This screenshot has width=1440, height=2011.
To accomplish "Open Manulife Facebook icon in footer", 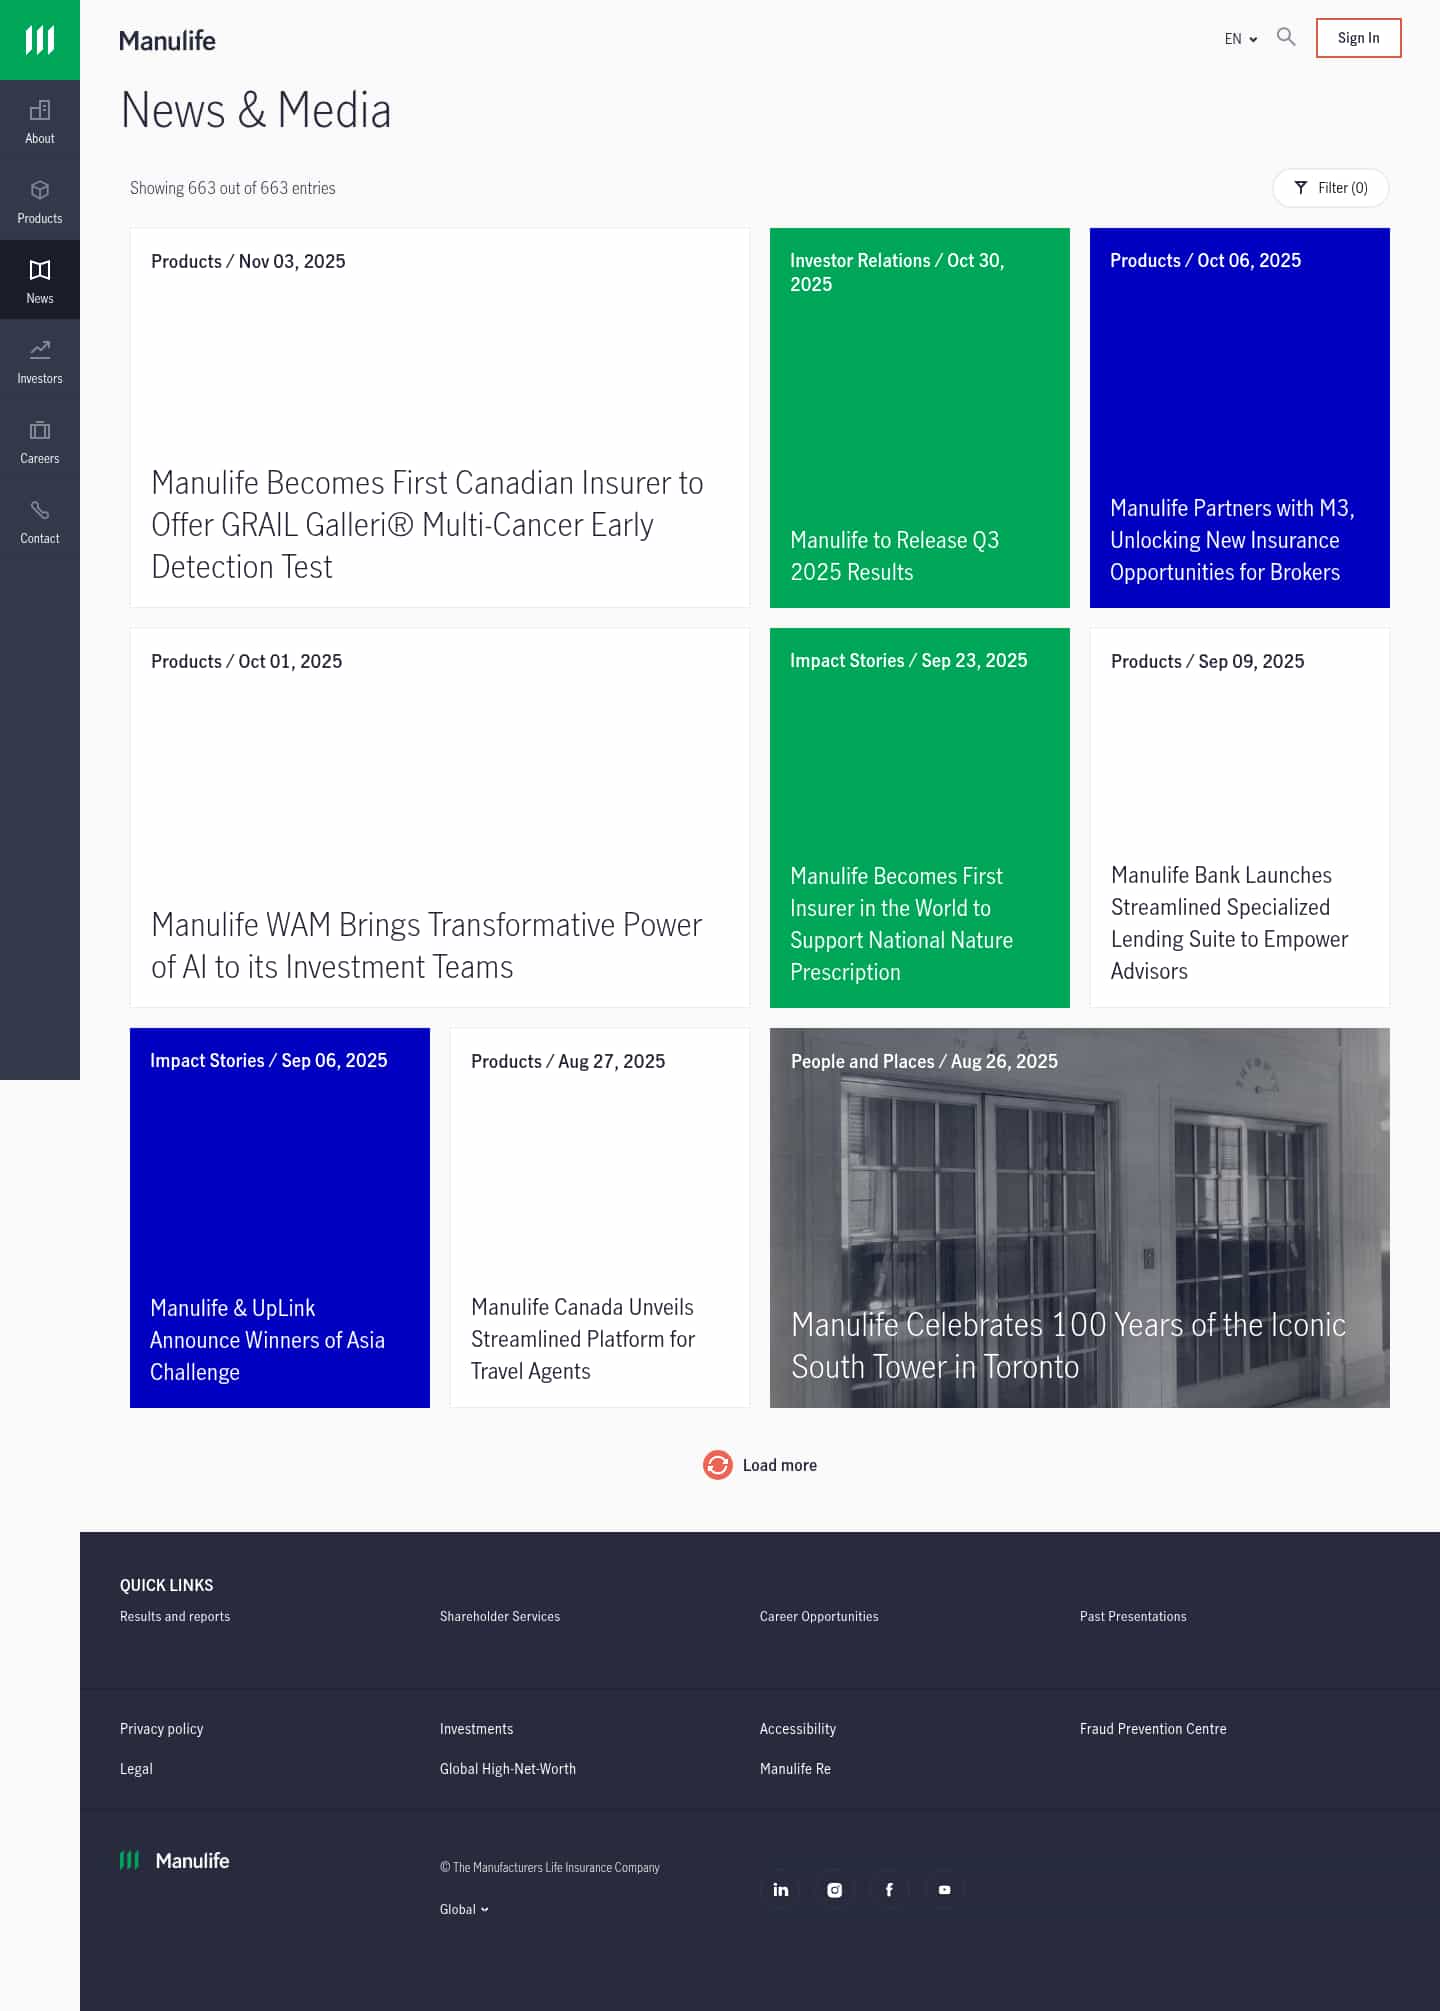I will [x=889, y=1889].
